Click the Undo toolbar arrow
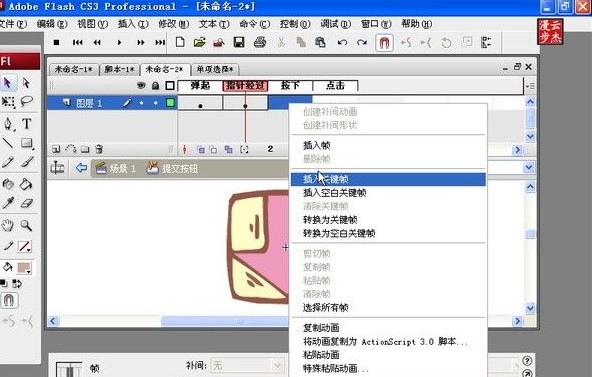Screen dimensions: 592x377 pyautogui.click(x=342, y=42)
